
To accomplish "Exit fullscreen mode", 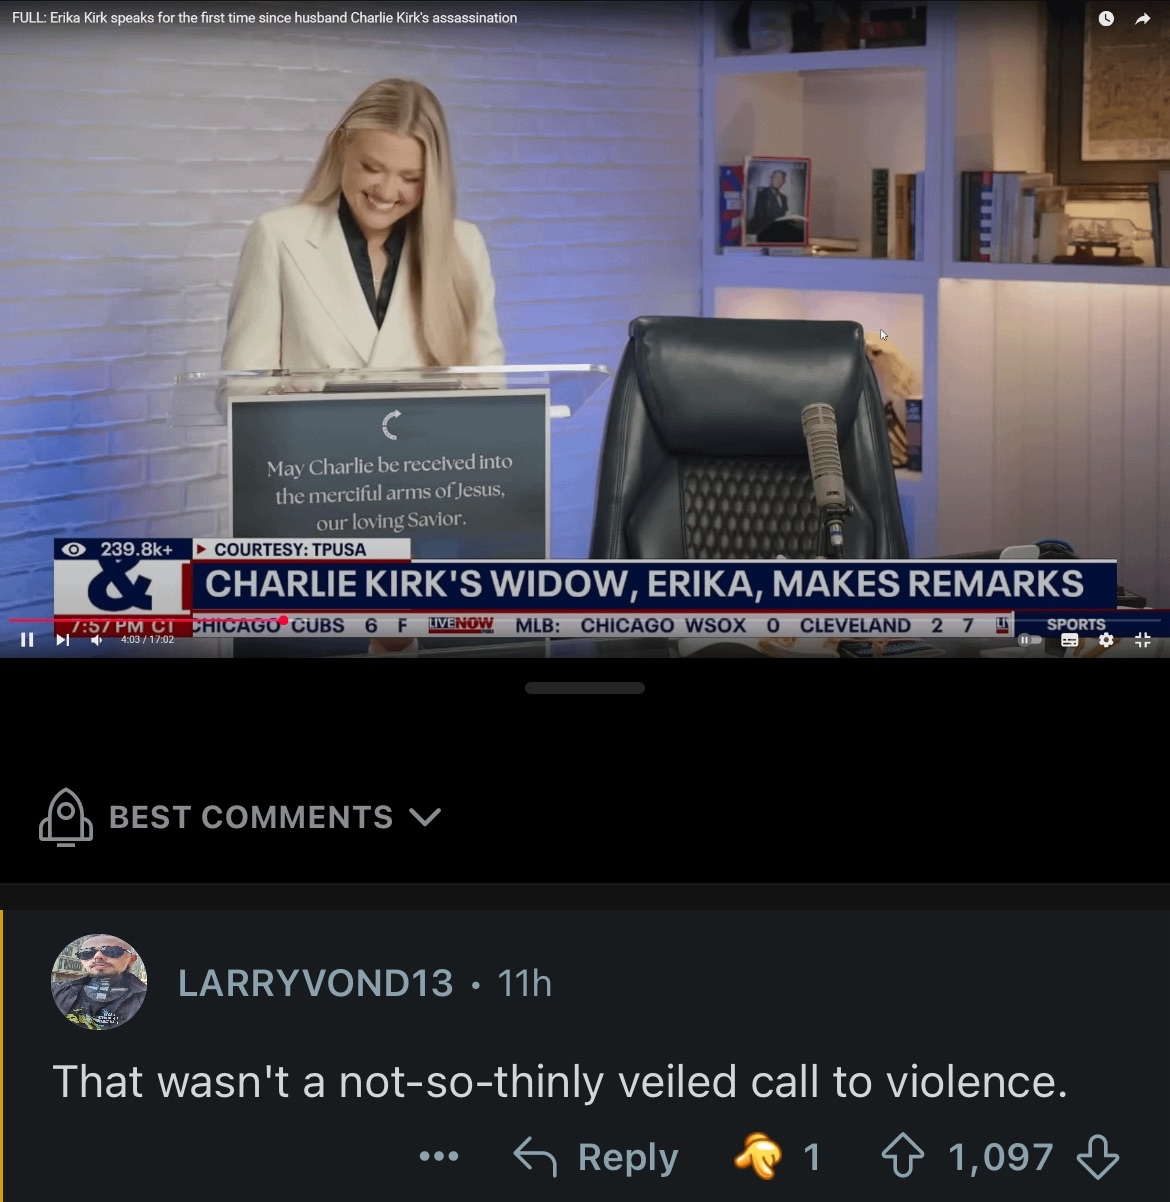I will coord(1143,640).
